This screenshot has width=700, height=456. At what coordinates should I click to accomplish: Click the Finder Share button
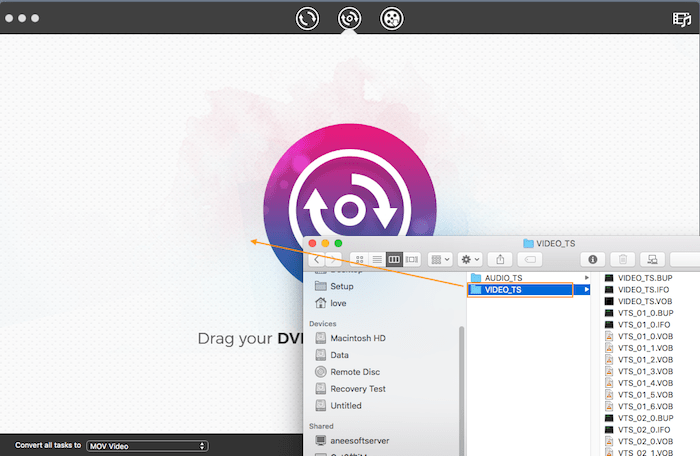click(x=500, y=259)
